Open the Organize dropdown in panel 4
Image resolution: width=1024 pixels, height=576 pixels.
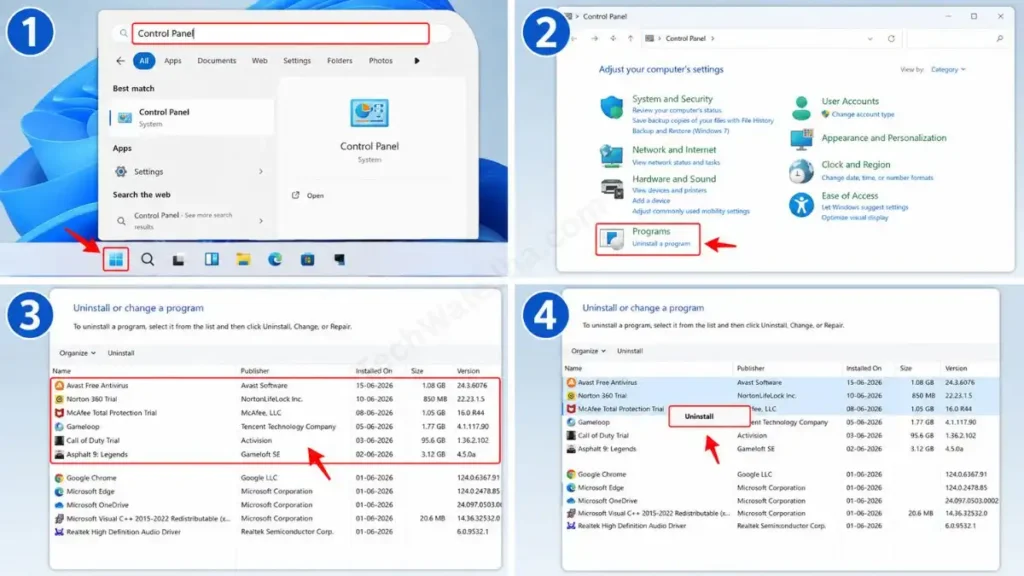point(588,351)
